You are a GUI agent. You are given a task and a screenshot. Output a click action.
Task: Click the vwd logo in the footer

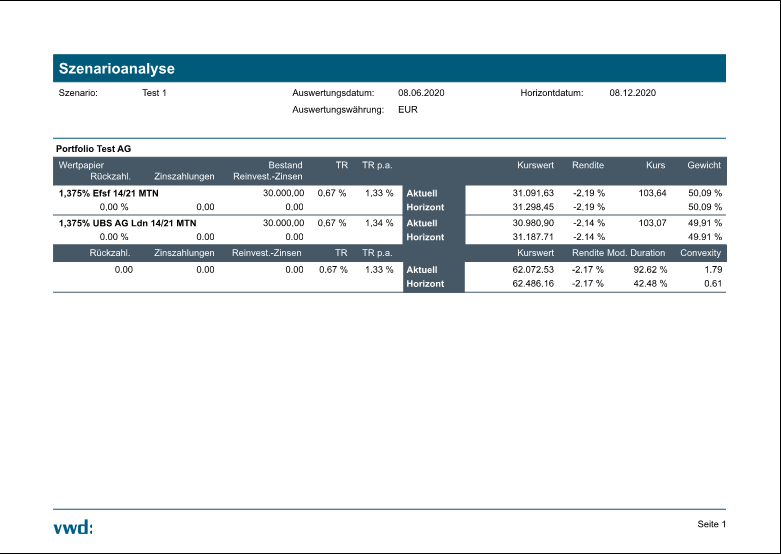[x=73, y=527]
